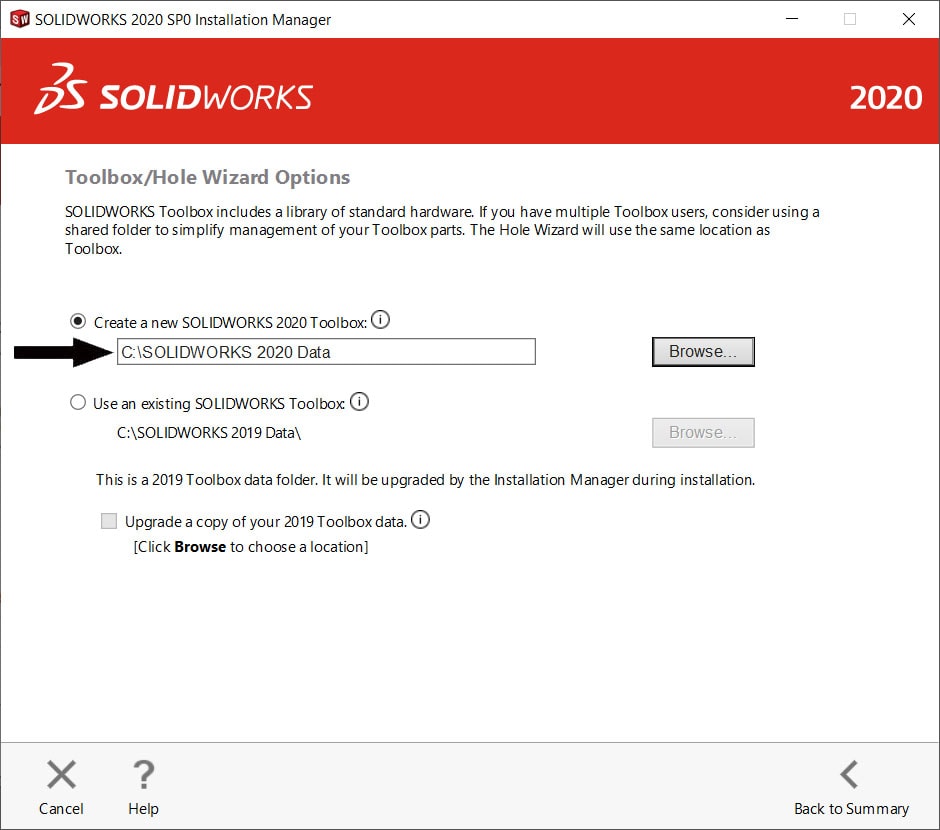The width and height of the screenshot is (940, 830).
Task: Select the Create a new SOLIDWORKS 2020 Toolbox radio
Action: tap(78, 322)
